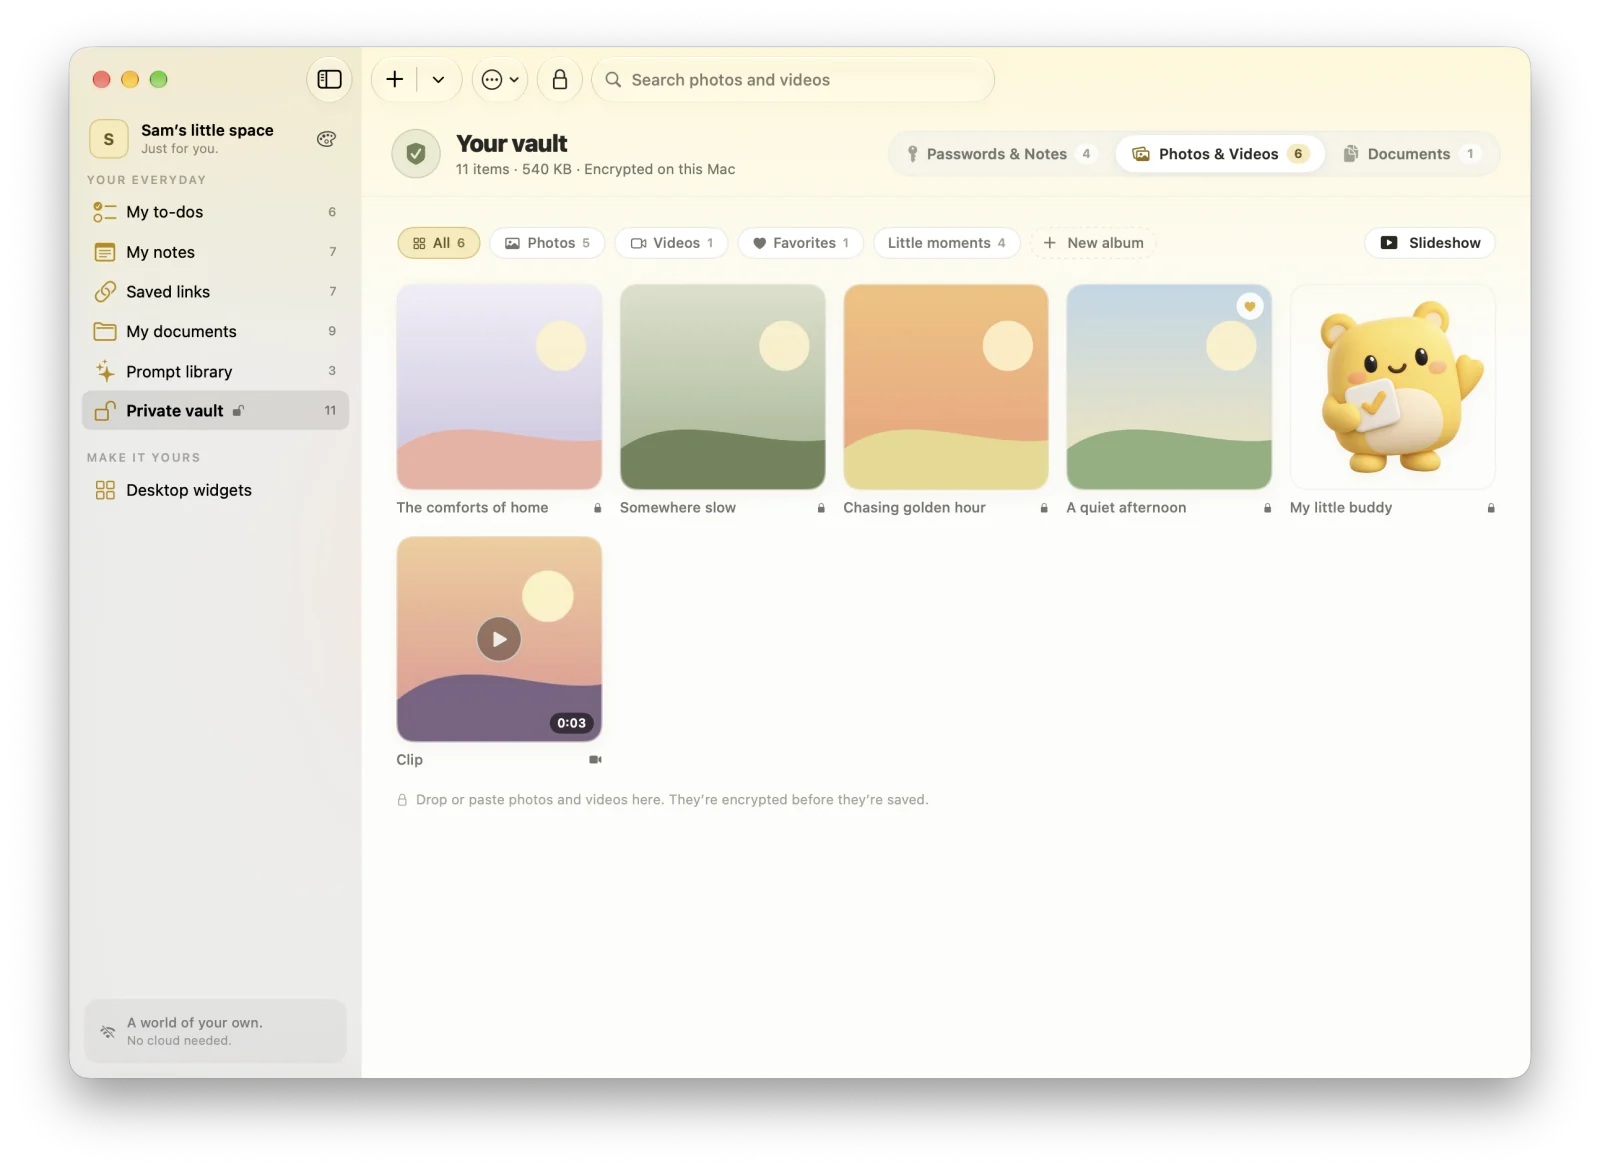This screenshot has height=1170, width=1600.
Task: Open My little buddy image
Action: 1393,387
